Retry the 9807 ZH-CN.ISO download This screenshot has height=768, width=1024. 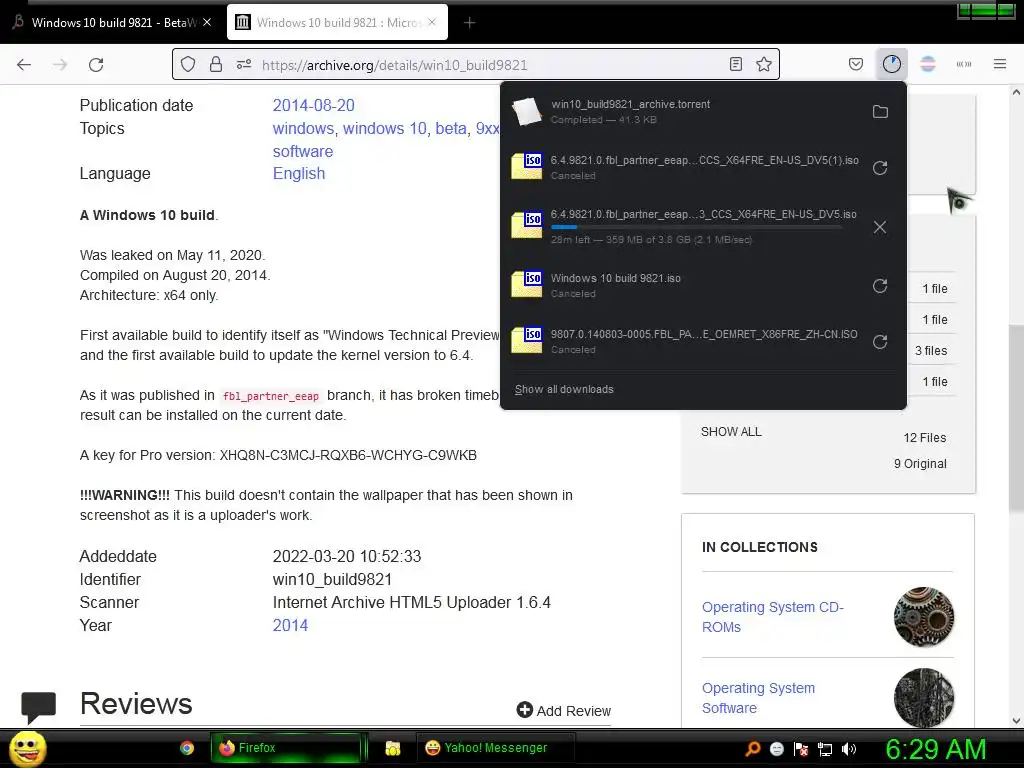(880, 342)
